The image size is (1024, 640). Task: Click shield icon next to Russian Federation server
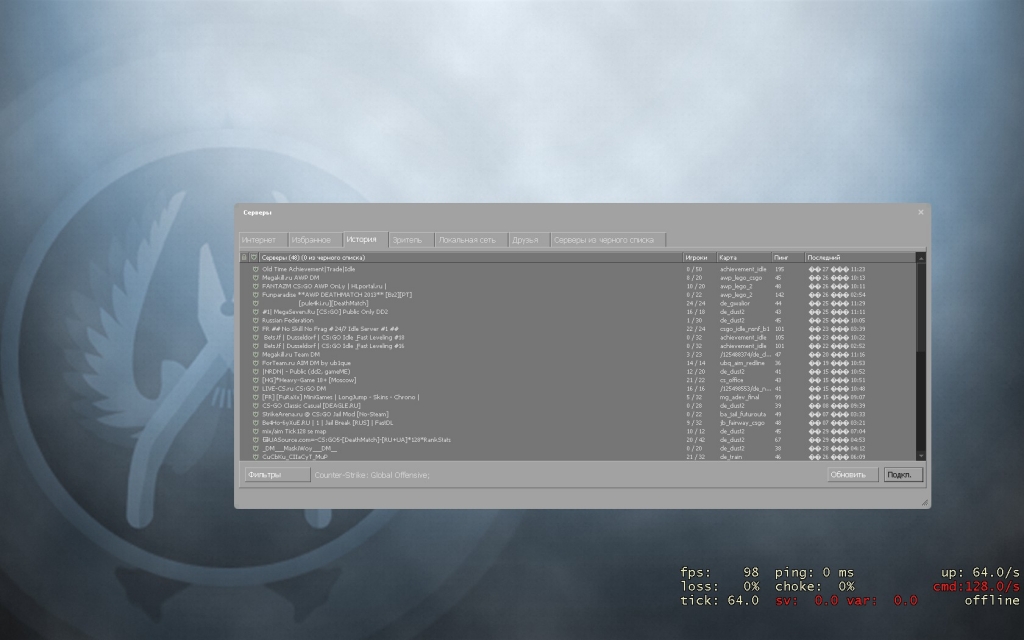[255, 320]
